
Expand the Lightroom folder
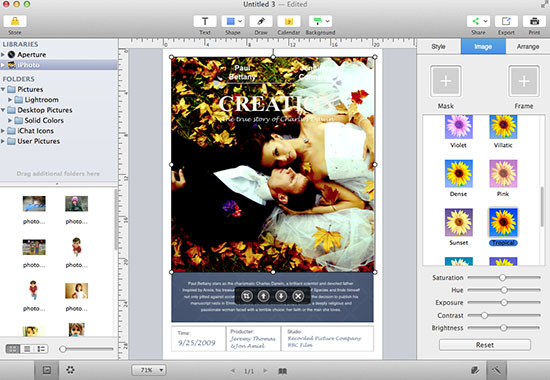(10, 100)
